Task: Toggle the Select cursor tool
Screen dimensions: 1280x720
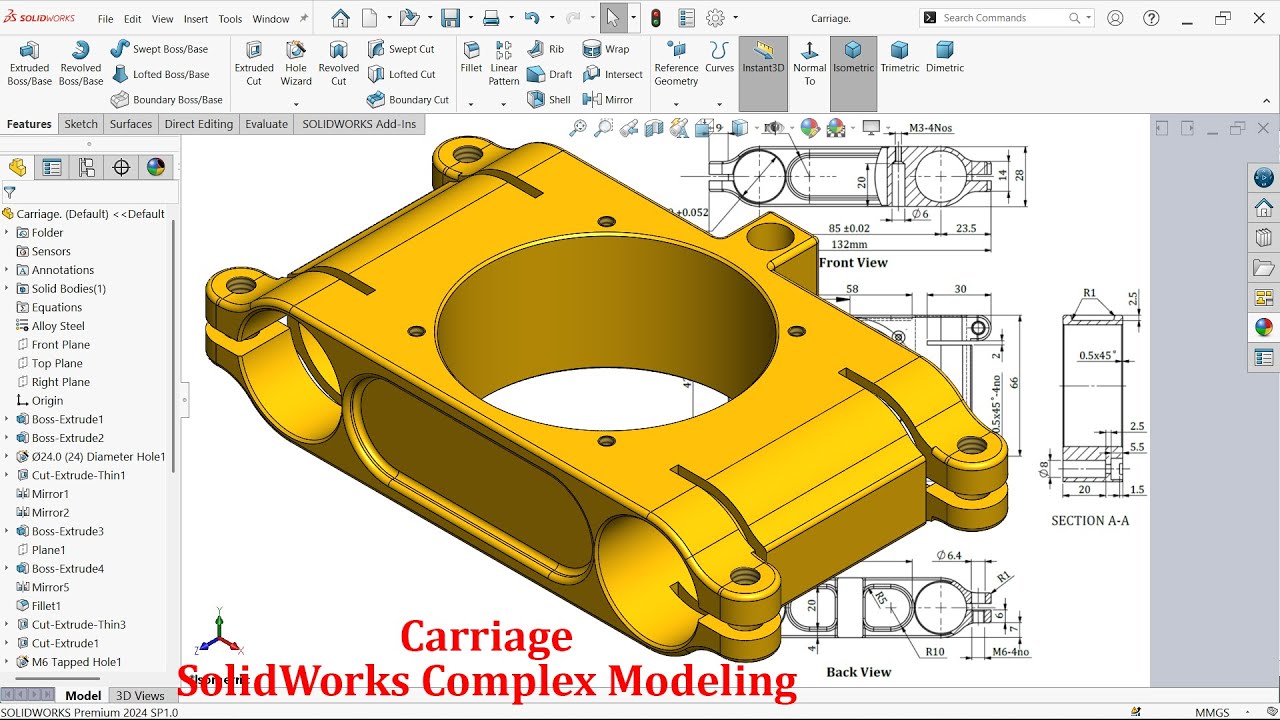Action: 613,18
